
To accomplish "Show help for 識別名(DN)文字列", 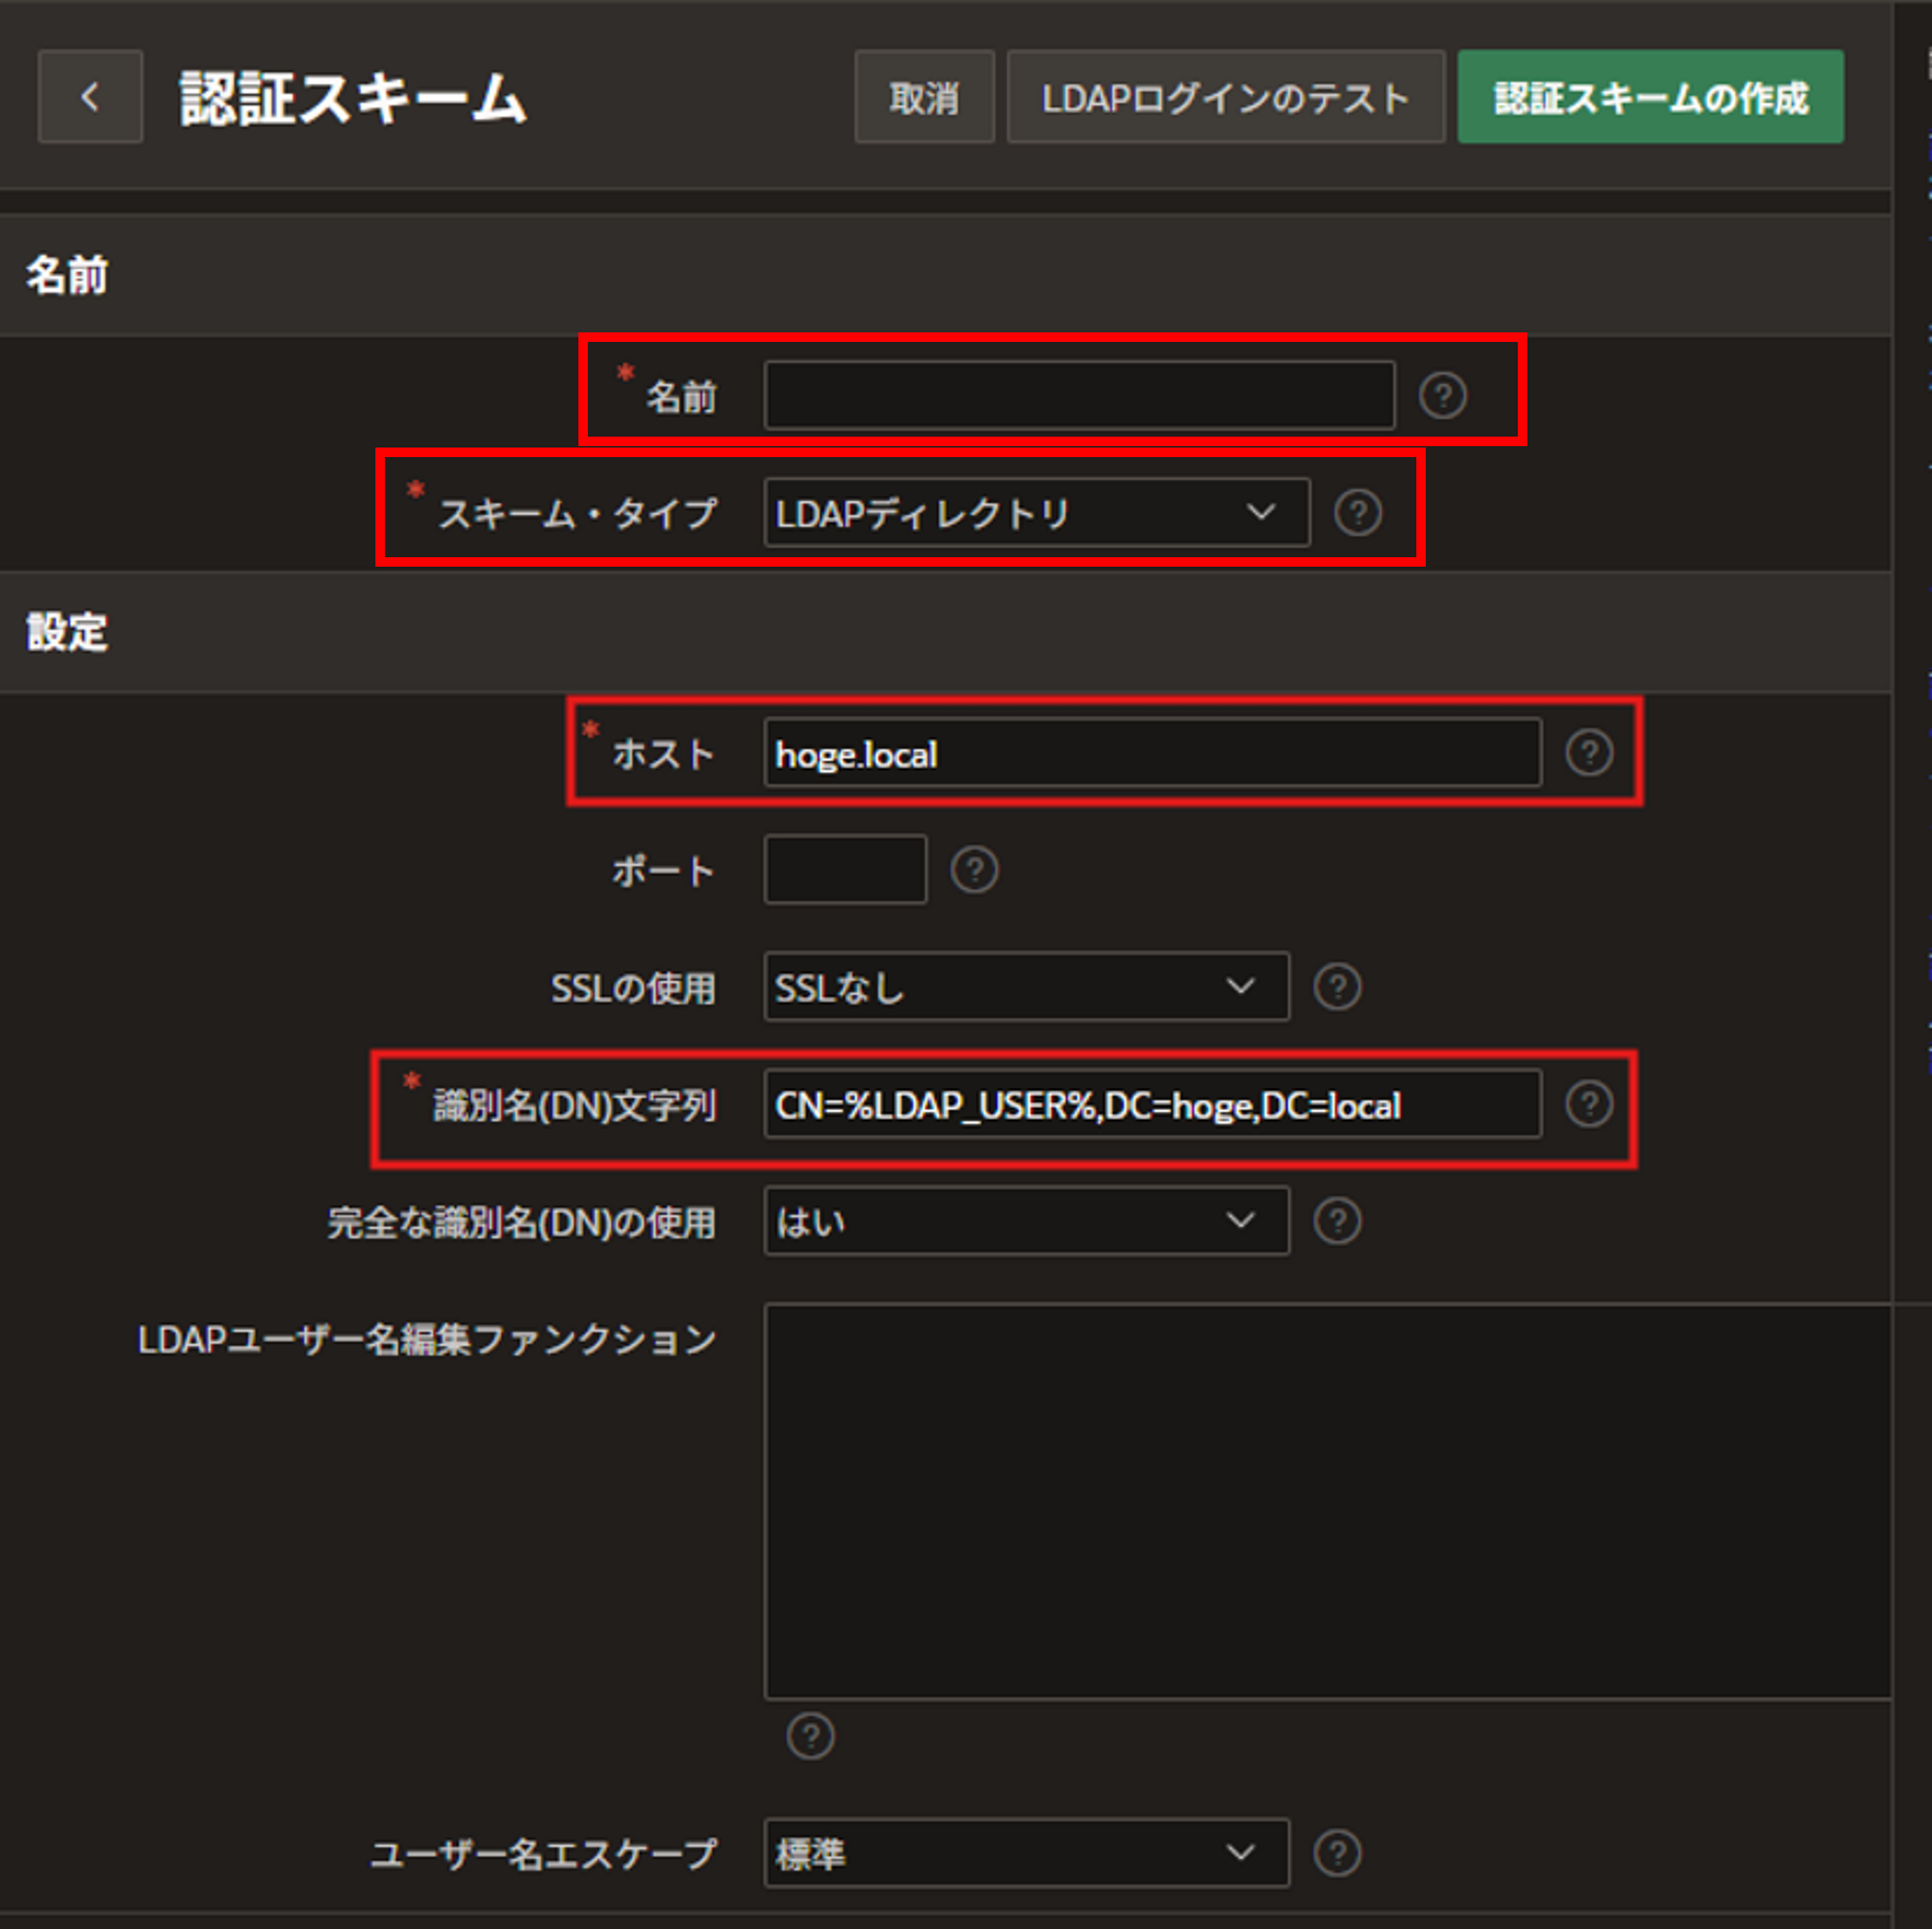I will click(1588, 1104).
